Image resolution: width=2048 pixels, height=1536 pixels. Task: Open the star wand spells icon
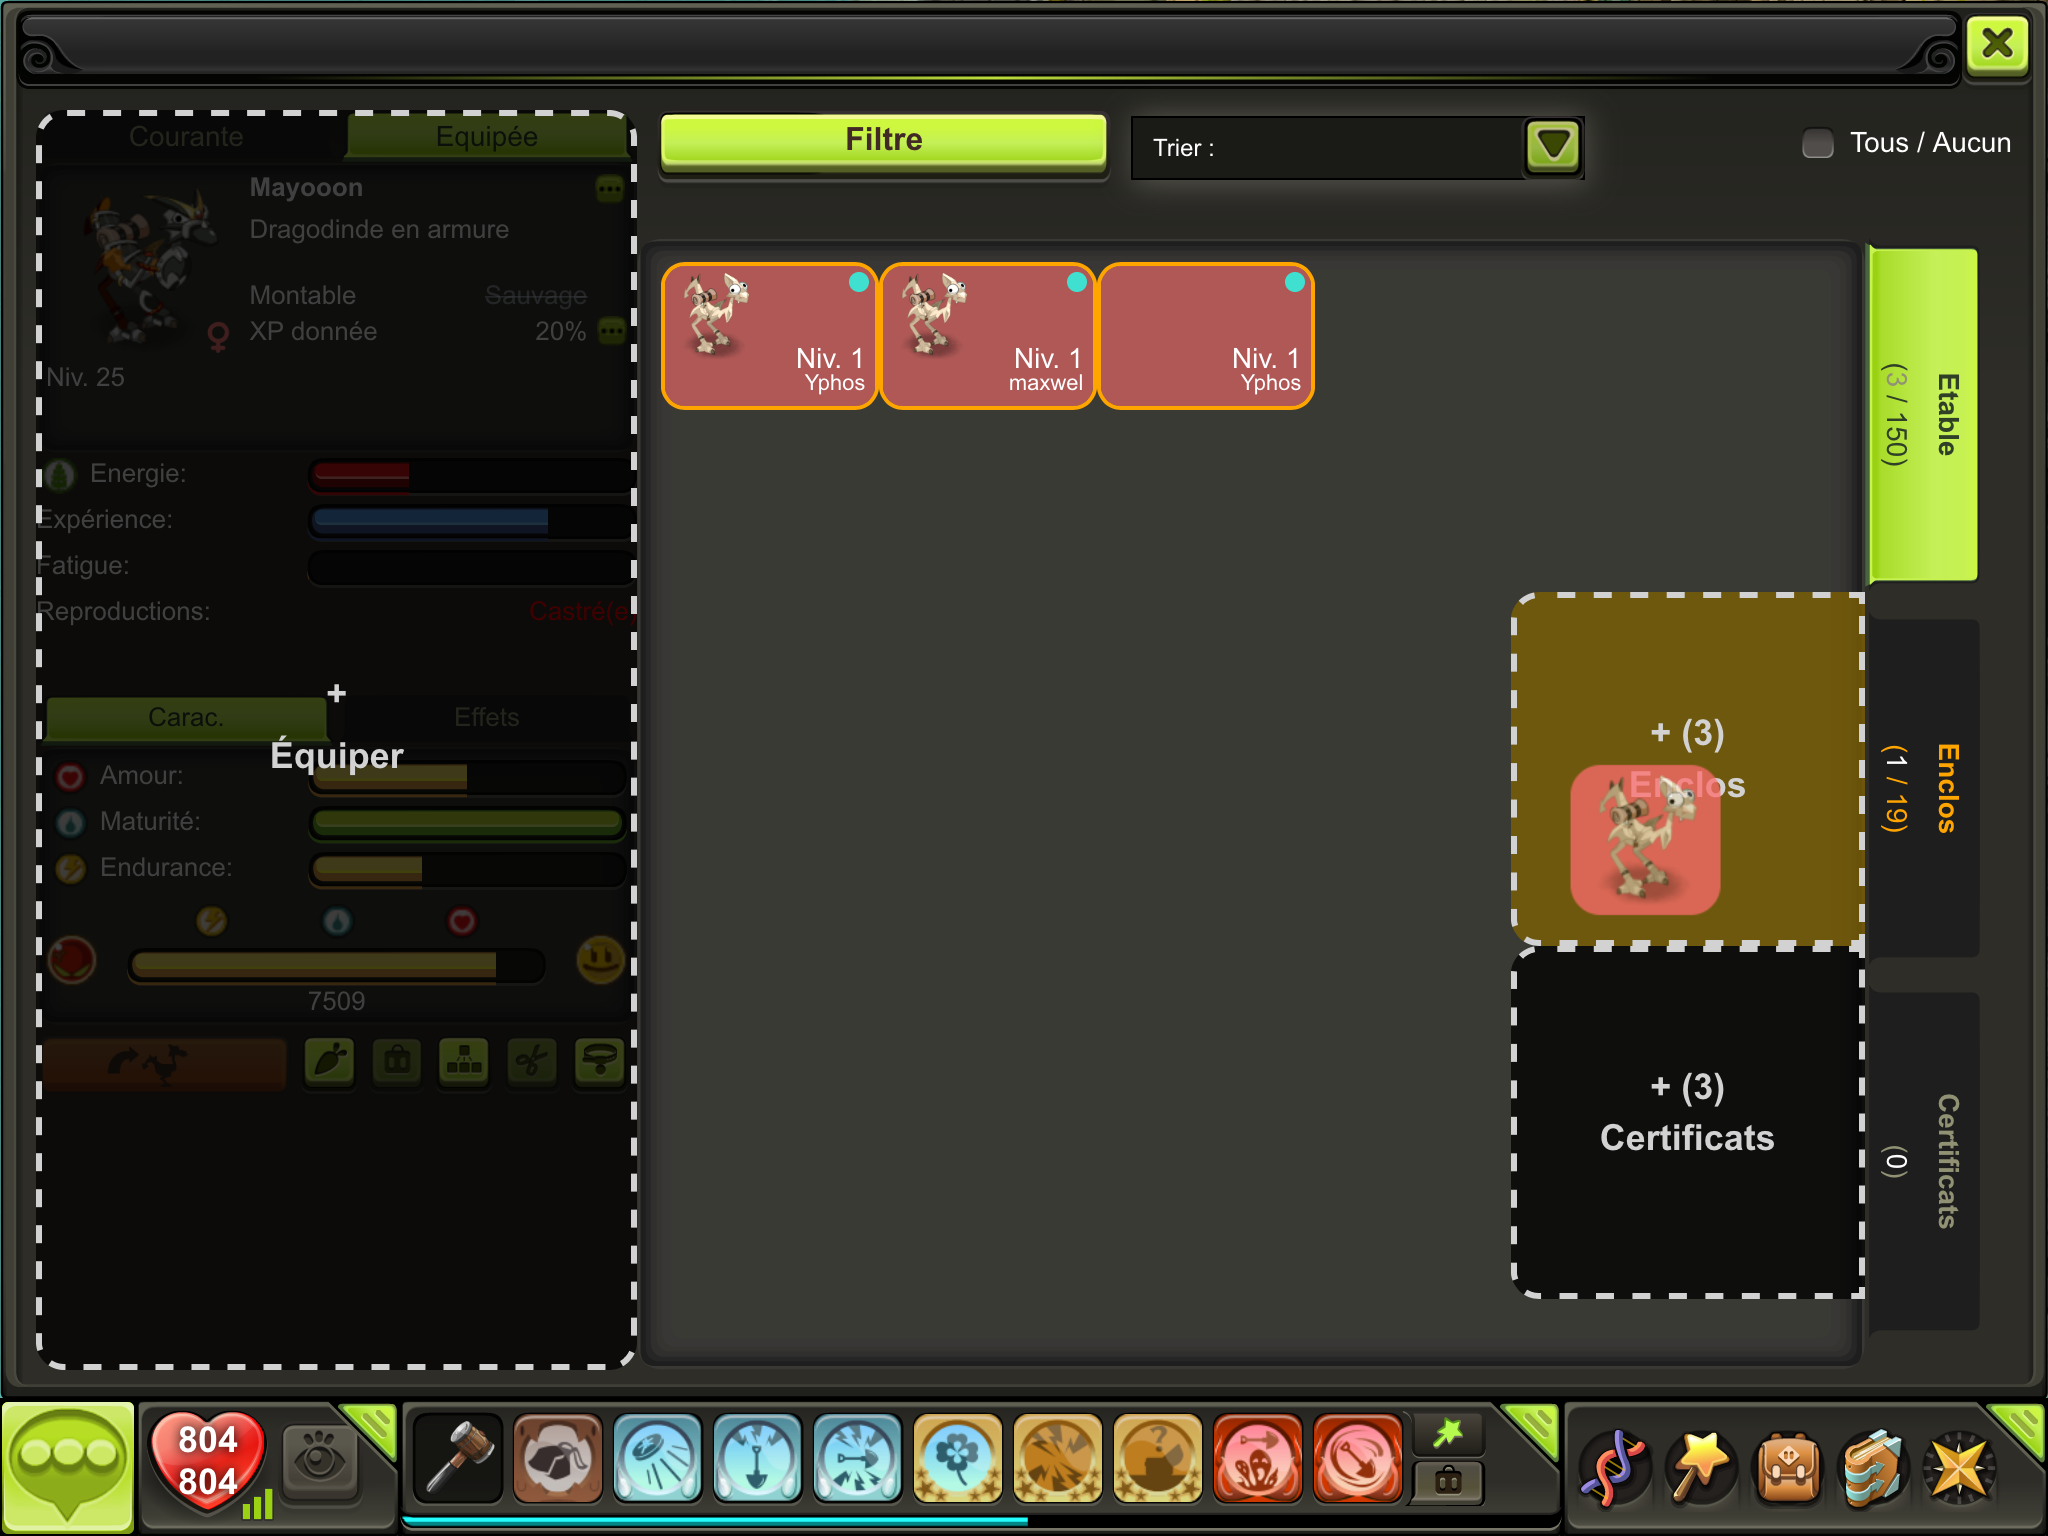coord(1700,1468)
